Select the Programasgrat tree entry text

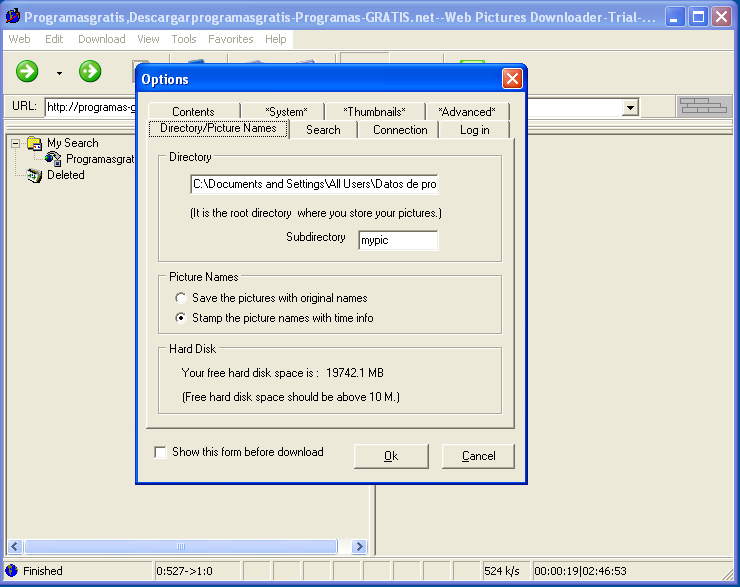coord(100,159)
